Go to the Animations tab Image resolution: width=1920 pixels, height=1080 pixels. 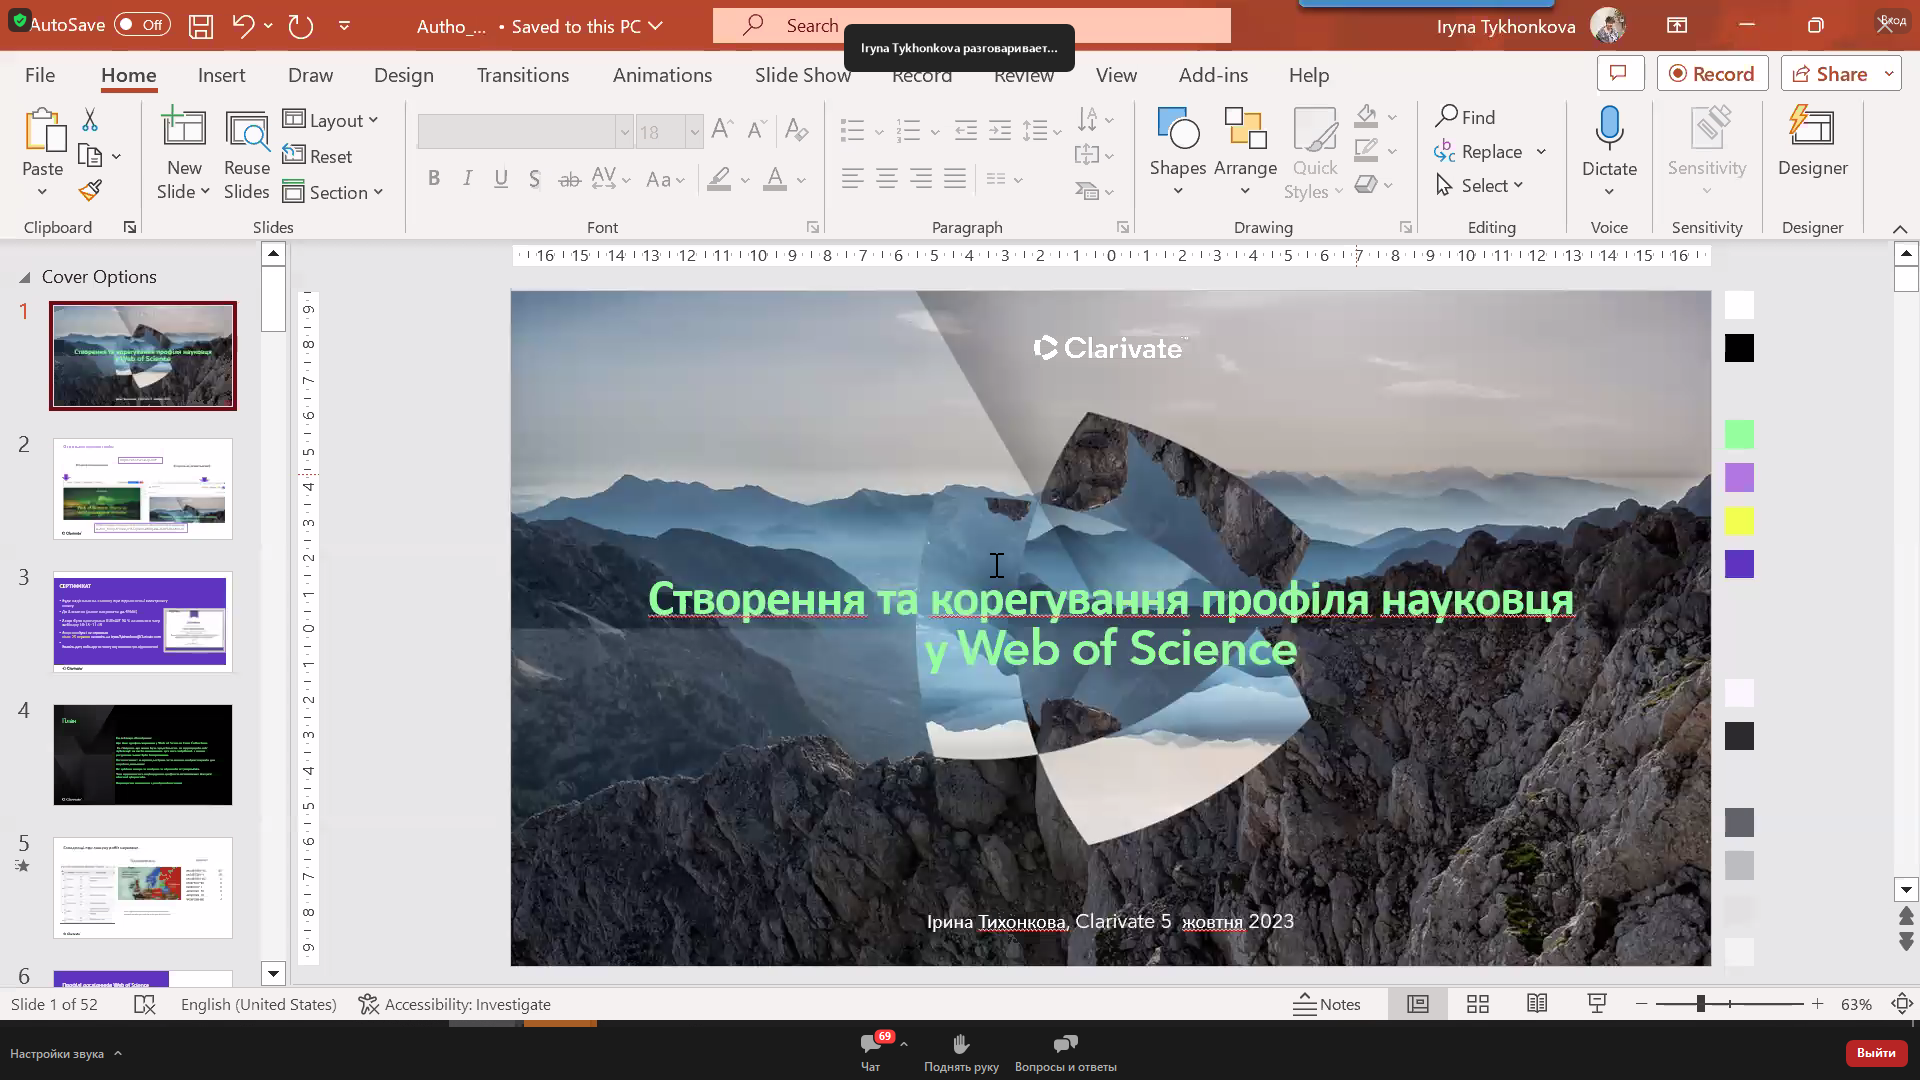pos(662,75)
